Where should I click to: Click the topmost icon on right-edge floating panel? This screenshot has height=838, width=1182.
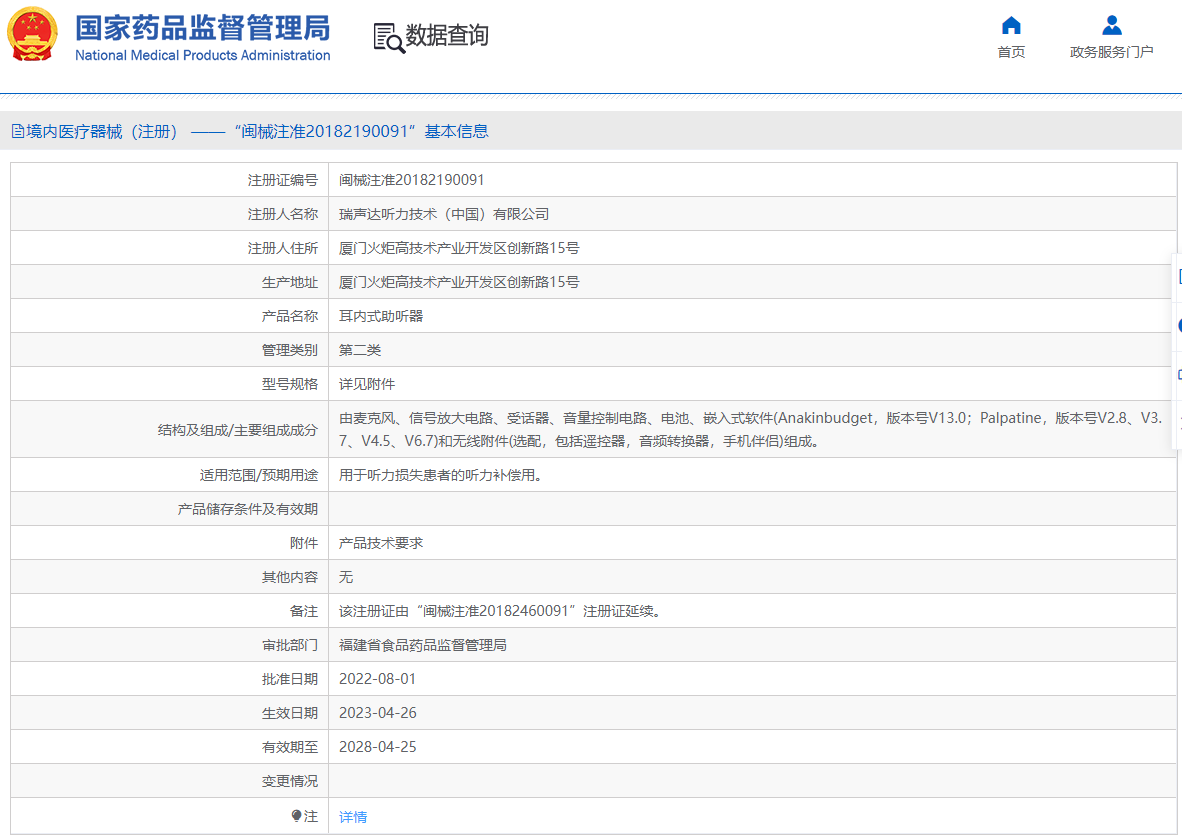[1179, 277]
